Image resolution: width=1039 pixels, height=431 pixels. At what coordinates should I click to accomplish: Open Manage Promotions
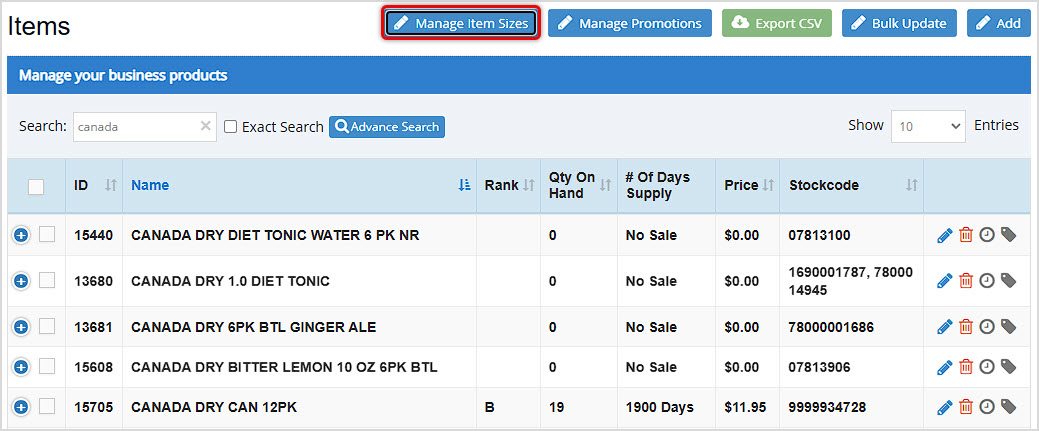click(629, 23)
